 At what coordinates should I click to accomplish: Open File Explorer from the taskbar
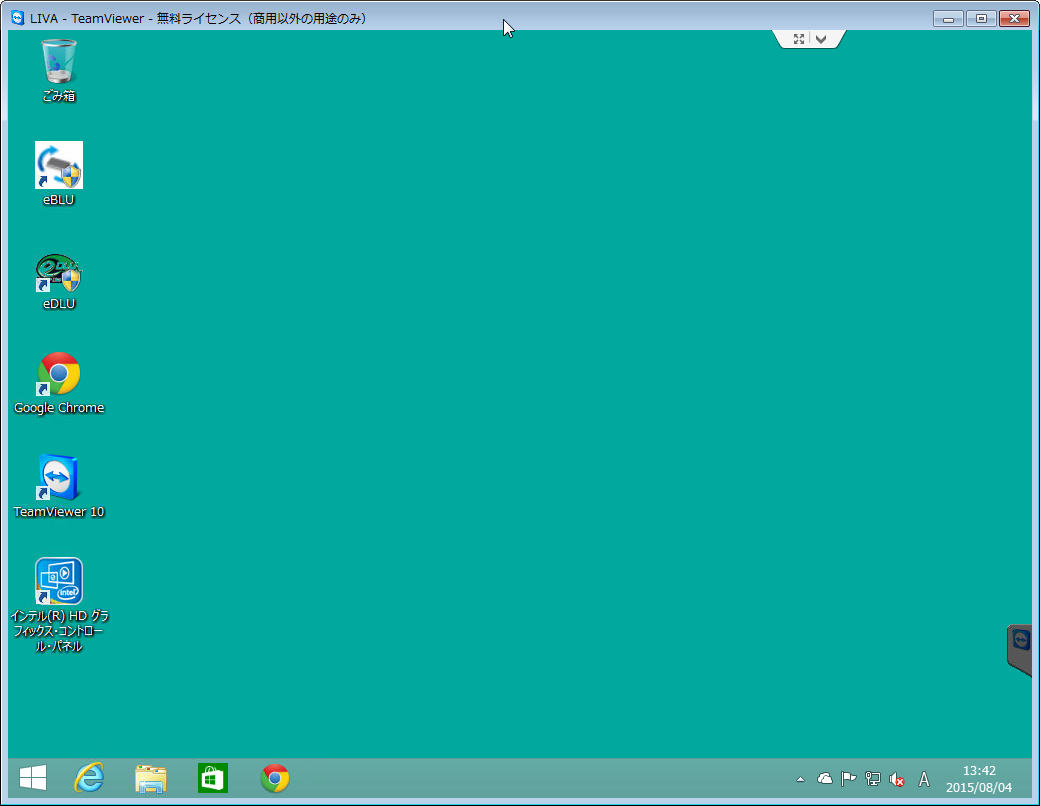(151, 777)
